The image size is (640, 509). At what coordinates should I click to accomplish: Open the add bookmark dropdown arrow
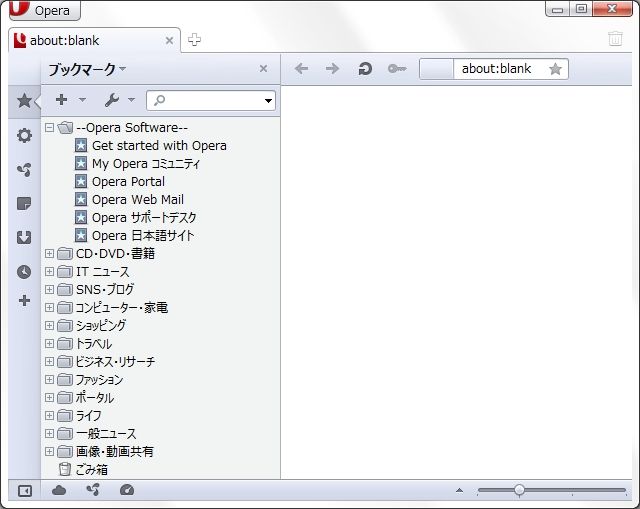click(82, 100)
